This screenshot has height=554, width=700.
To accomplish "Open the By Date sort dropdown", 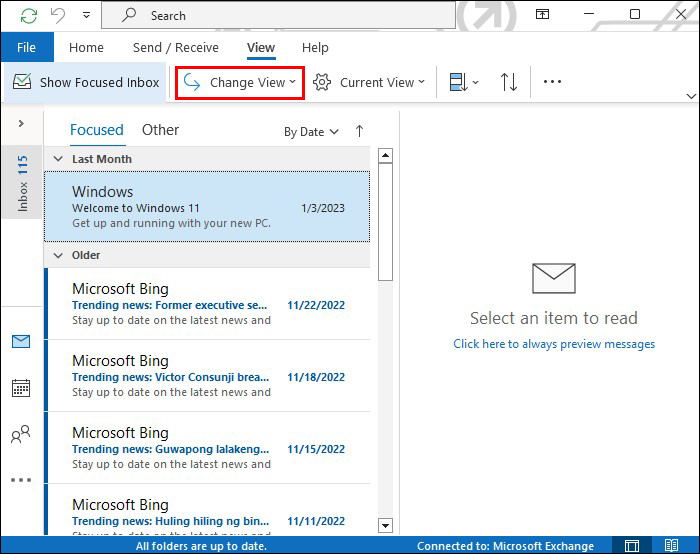I will point(311,132).
